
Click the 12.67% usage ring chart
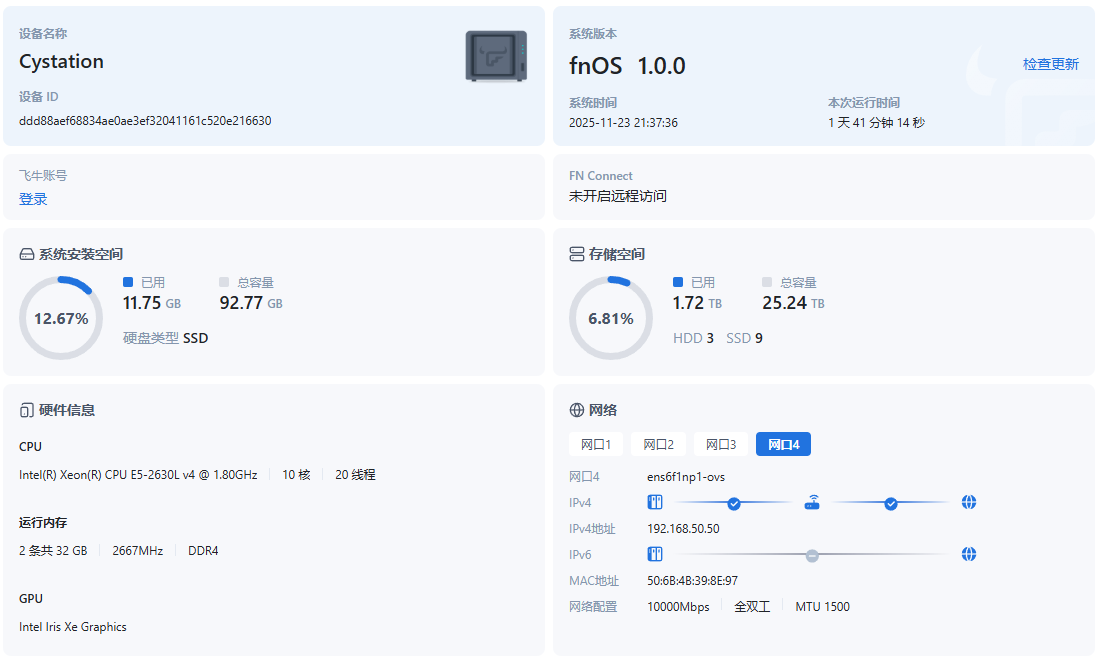tap(61, 319)
